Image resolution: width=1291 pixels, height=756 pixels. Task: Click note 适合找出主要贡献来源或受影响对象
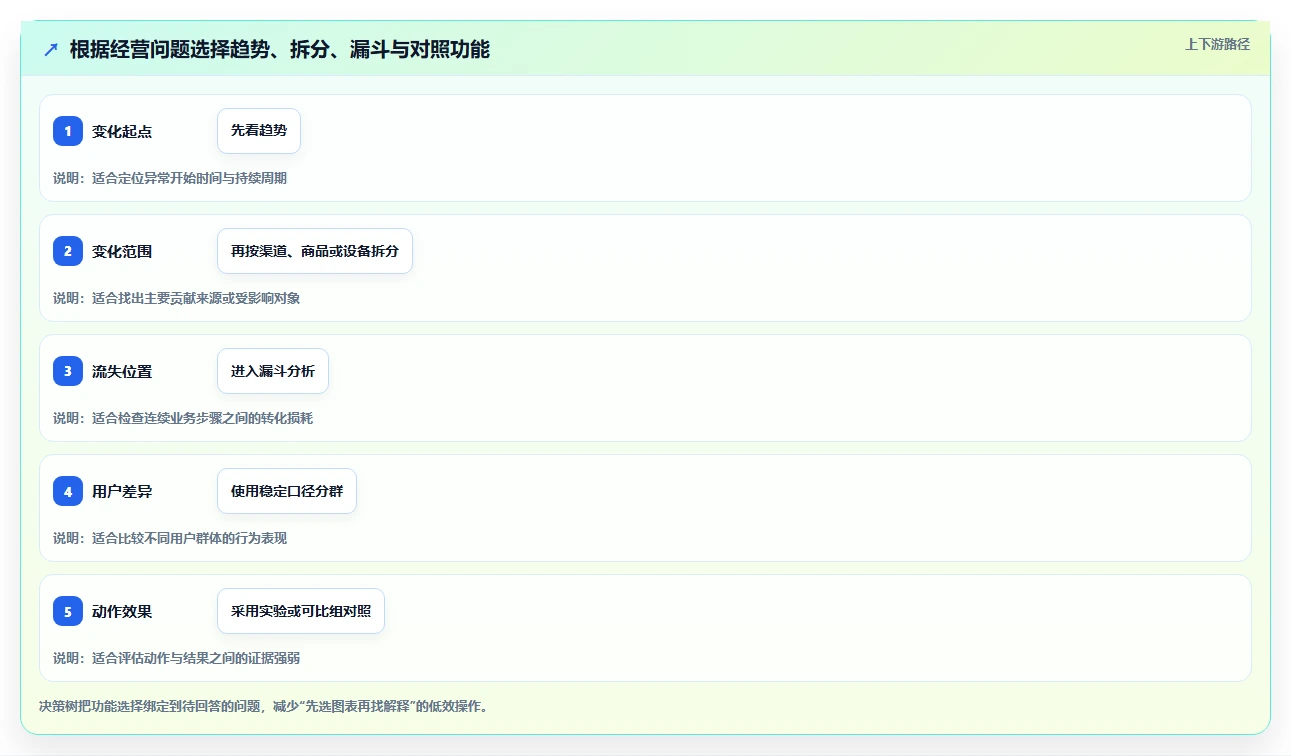(x=196, y=298)
